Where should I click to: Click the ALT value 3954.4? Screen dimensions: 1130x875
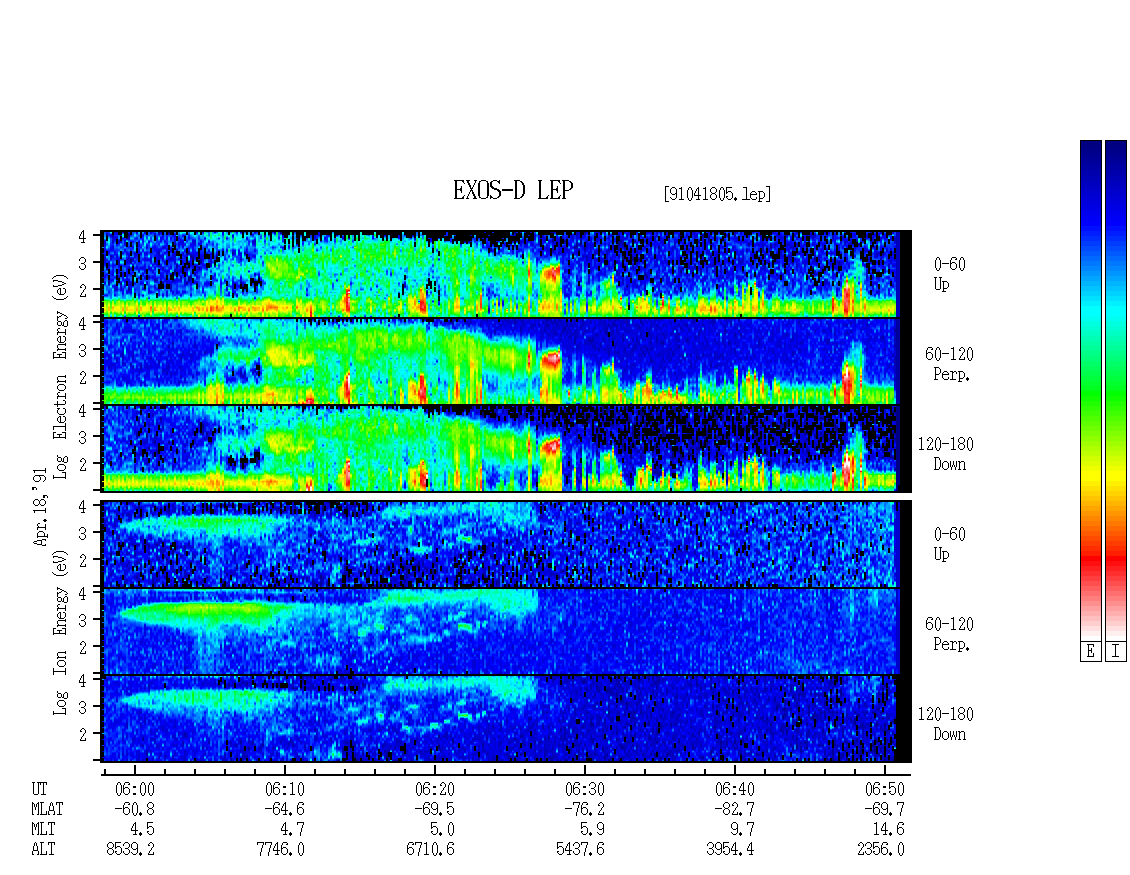tap(730, 849)
